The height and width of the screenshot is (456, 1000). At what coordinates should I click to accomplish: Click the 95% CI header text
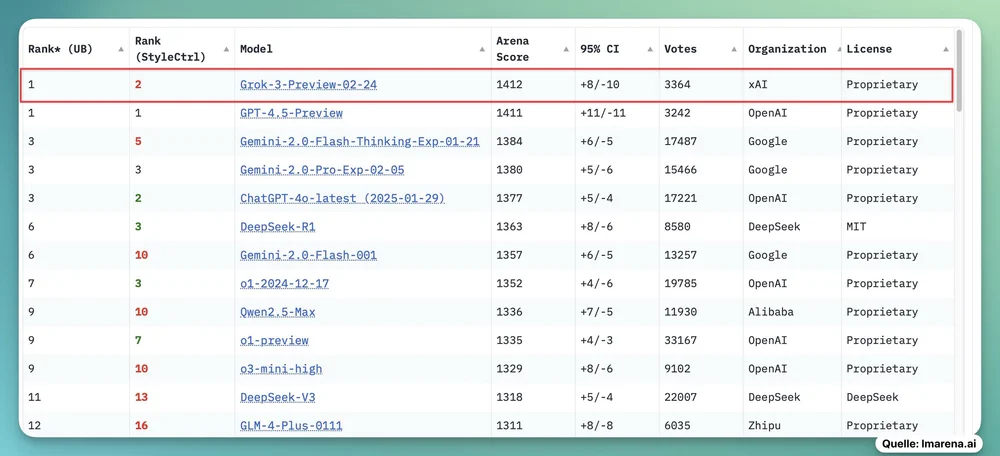pyautogui.click(x=598, y=49)
